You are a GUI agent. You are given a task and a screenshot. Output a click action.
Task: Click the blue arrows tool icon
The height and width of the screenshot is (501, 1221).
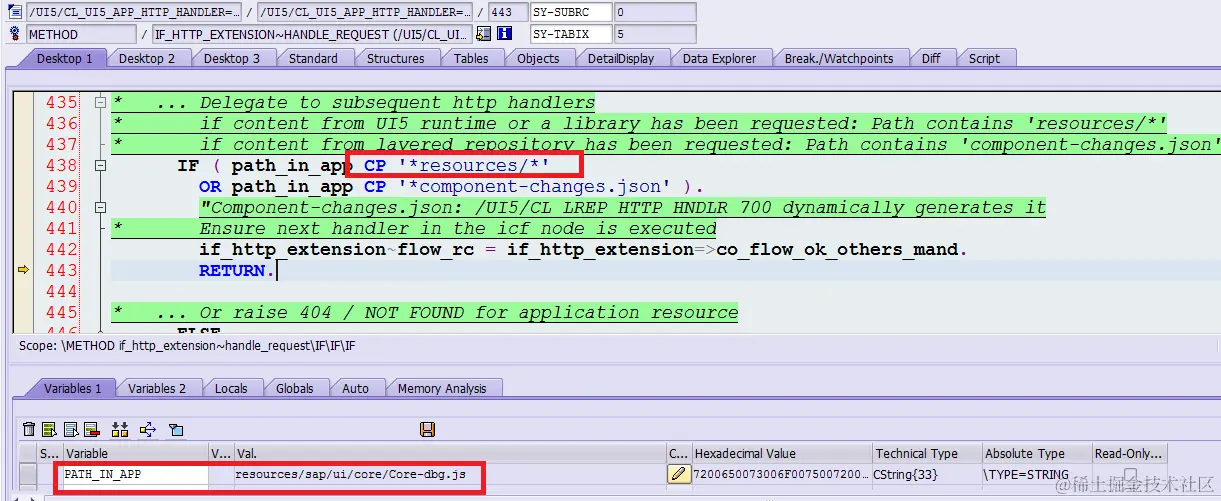tap(148, 429)
